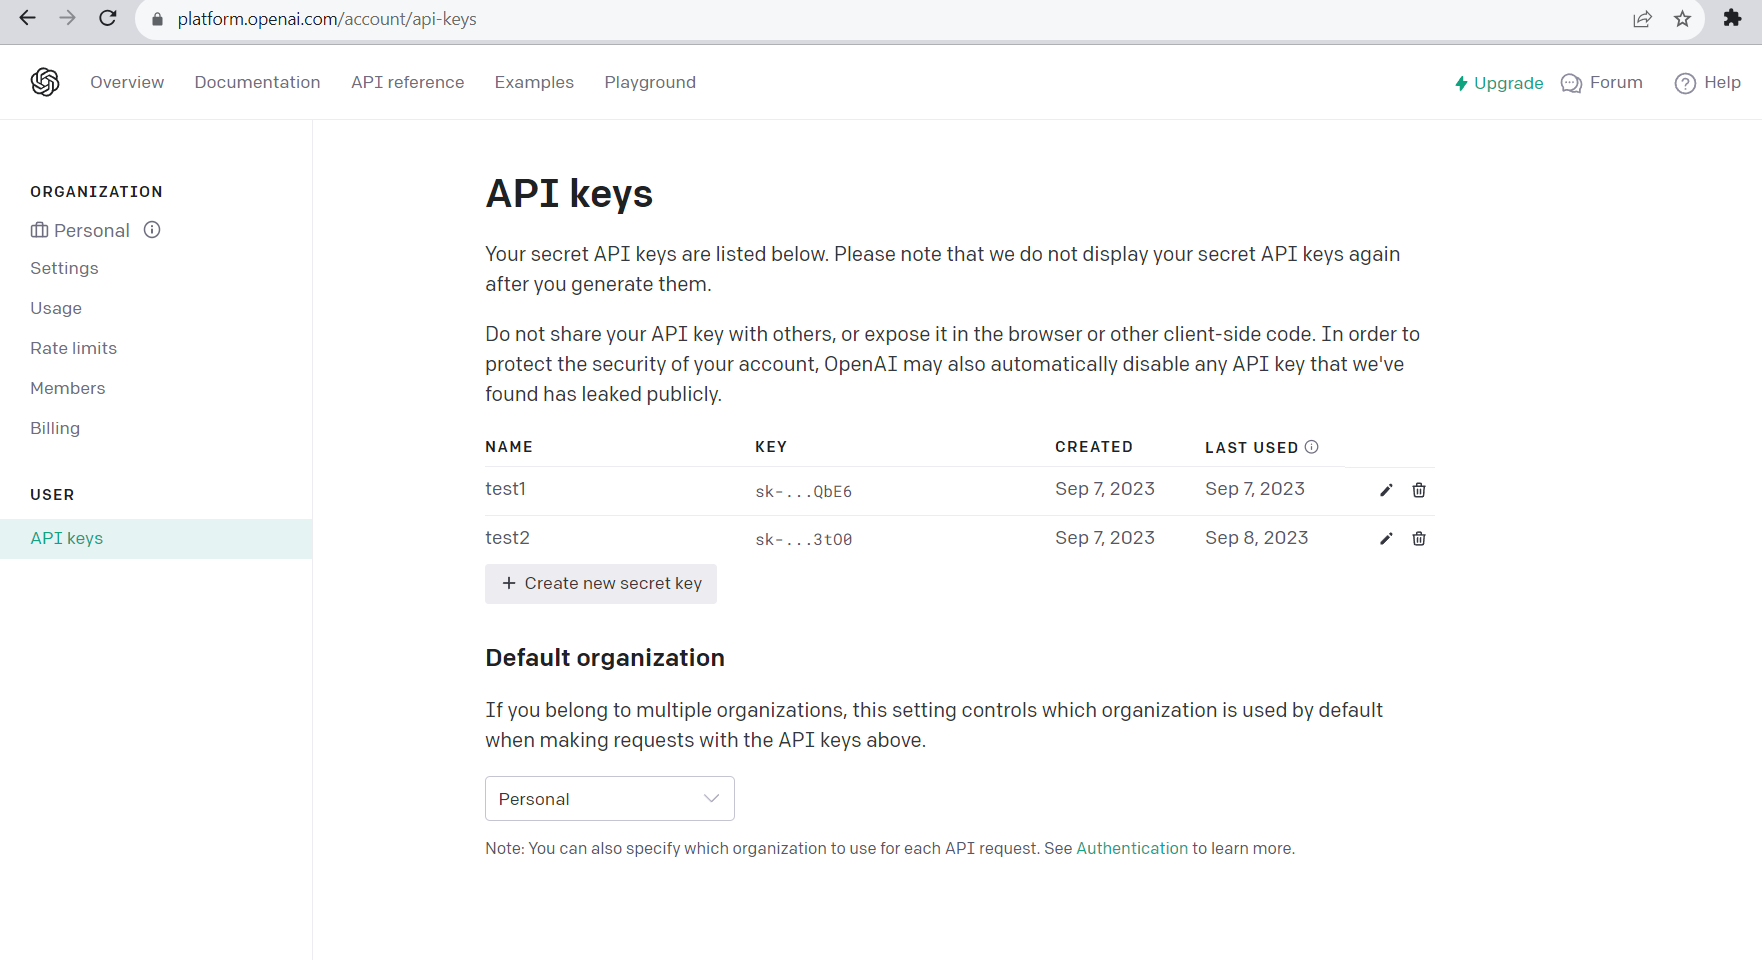Image resolution: width=1762 pixels, height=960 pixels.
Task: Click key value sk-...QbE6
Action: coord(803,491)
